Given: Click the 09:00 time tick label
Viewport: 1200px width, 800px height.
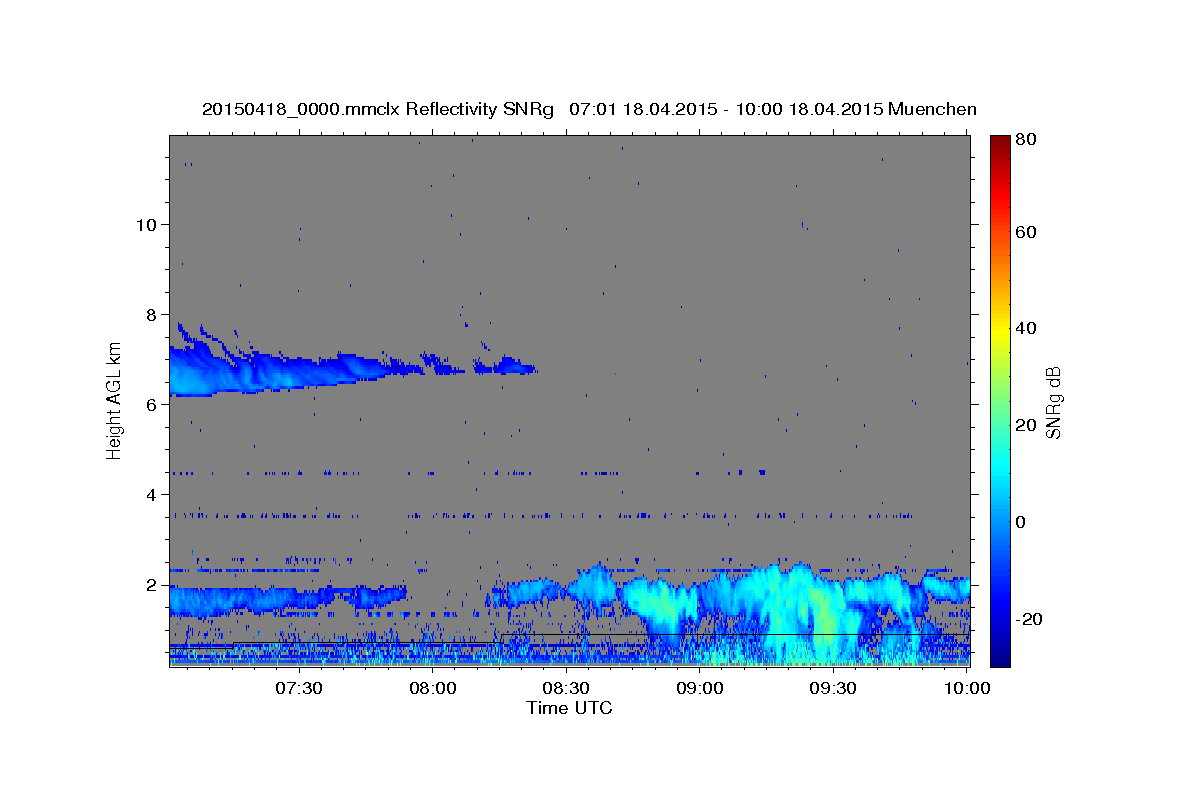Looking at the screenshot, I should coord(700,689).
